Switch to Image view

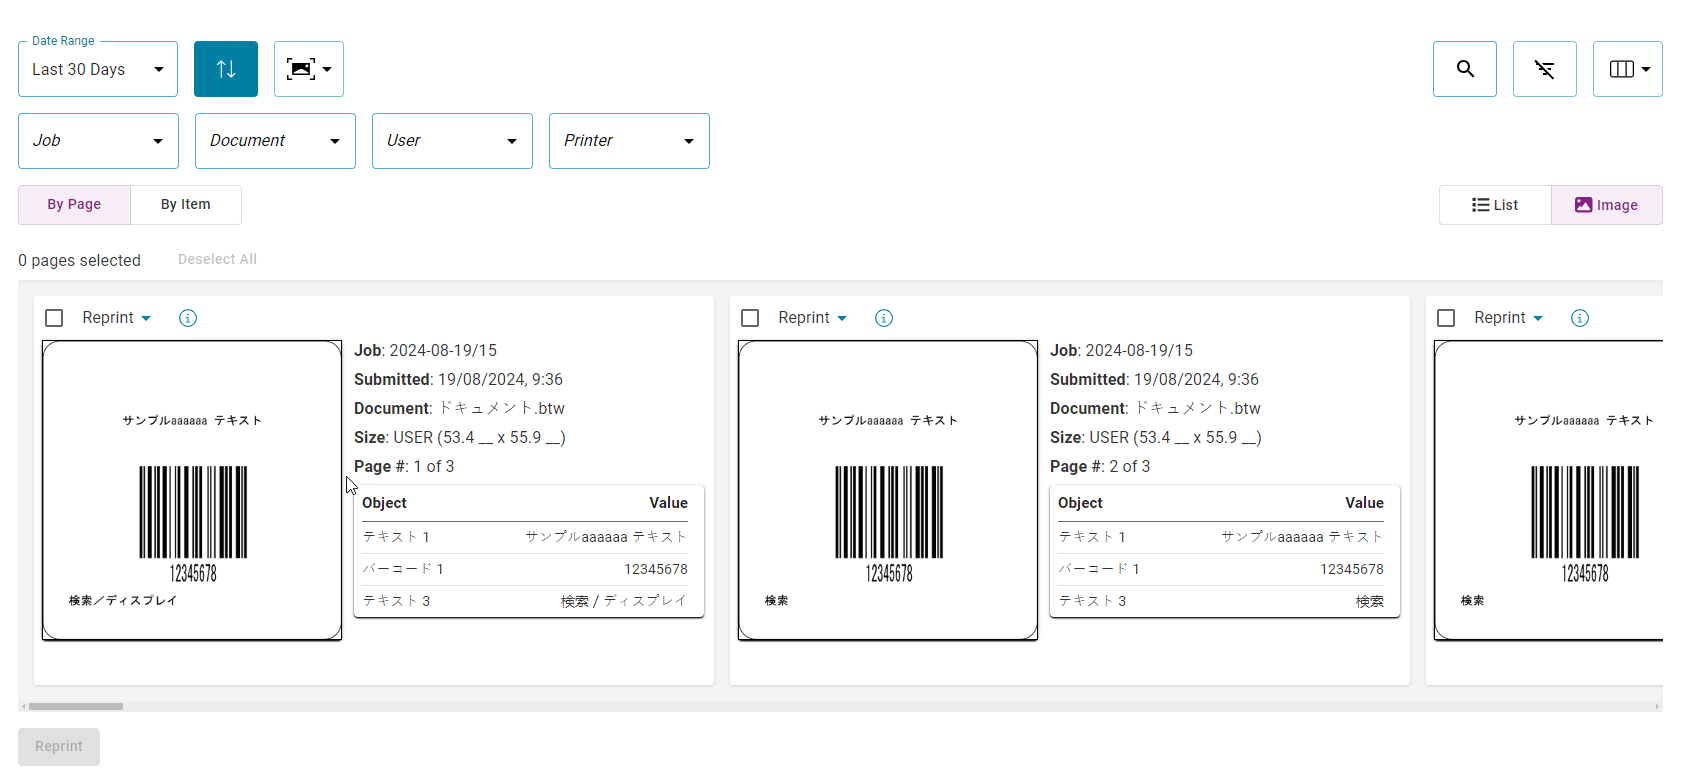tap(1607, 205)
